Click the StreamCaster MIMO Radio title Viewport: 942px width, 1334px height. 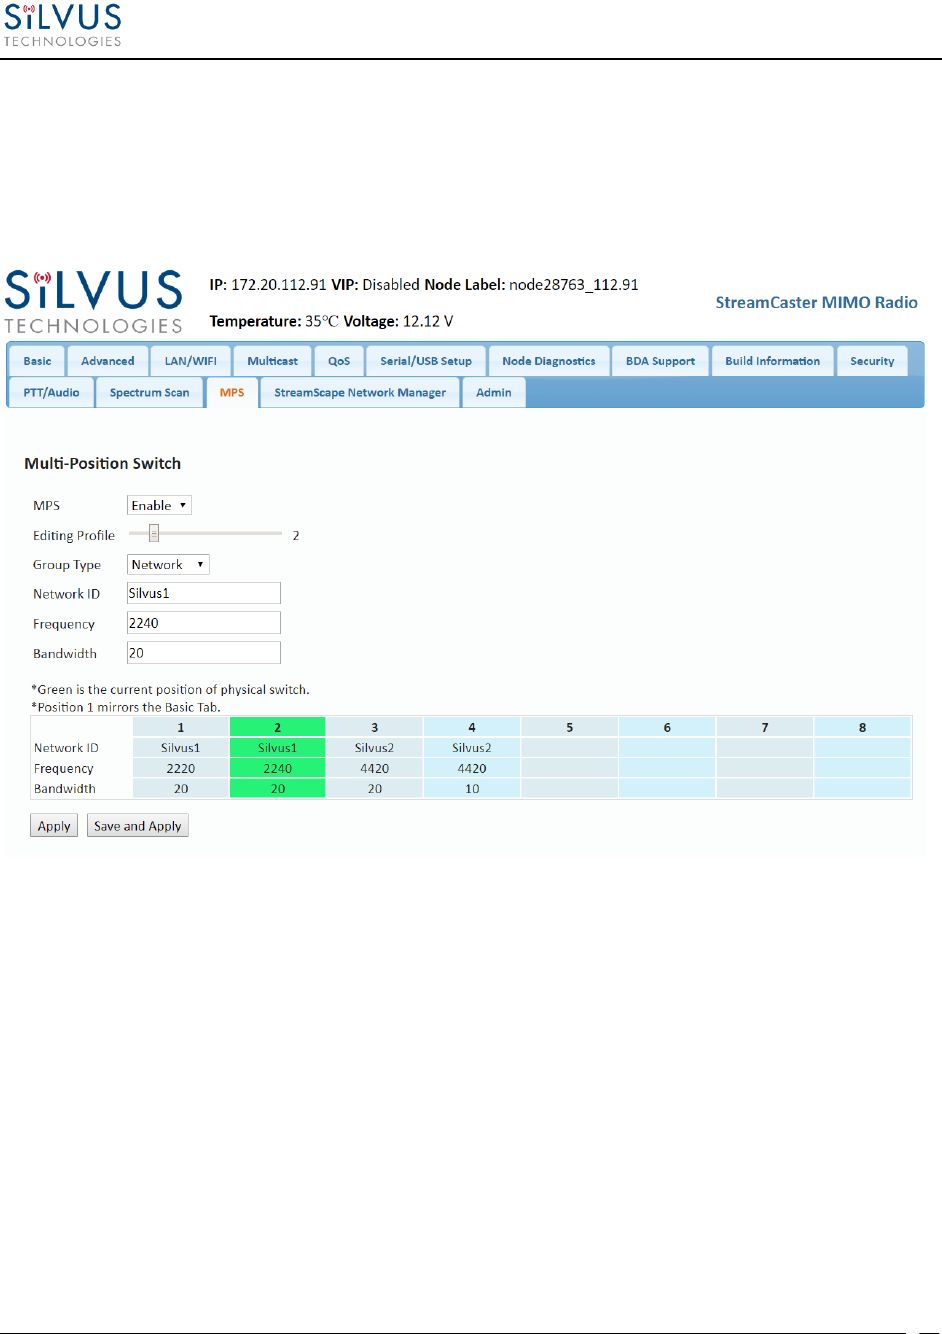(x=817, y=302)
